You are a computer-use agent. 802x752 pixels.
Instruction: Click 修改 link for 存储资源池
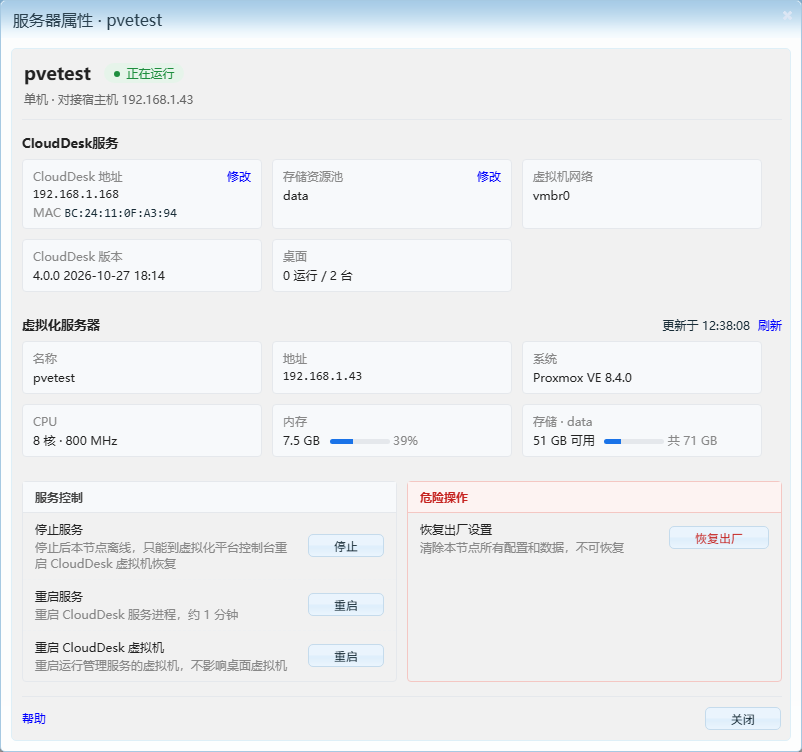[x=489, y=176]
